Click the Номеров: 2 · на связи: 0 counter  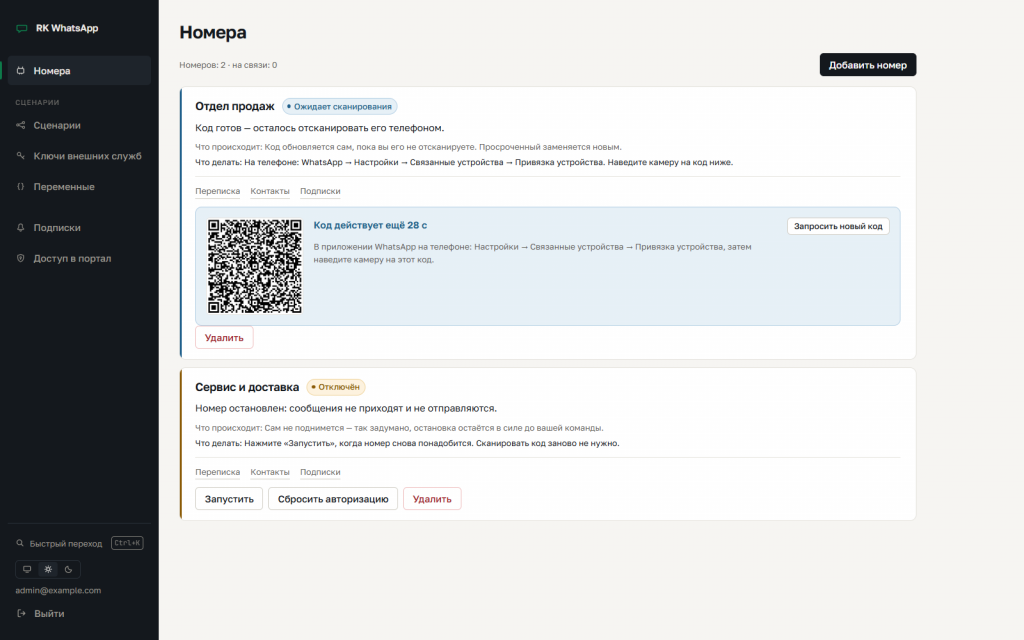(228, 65)
